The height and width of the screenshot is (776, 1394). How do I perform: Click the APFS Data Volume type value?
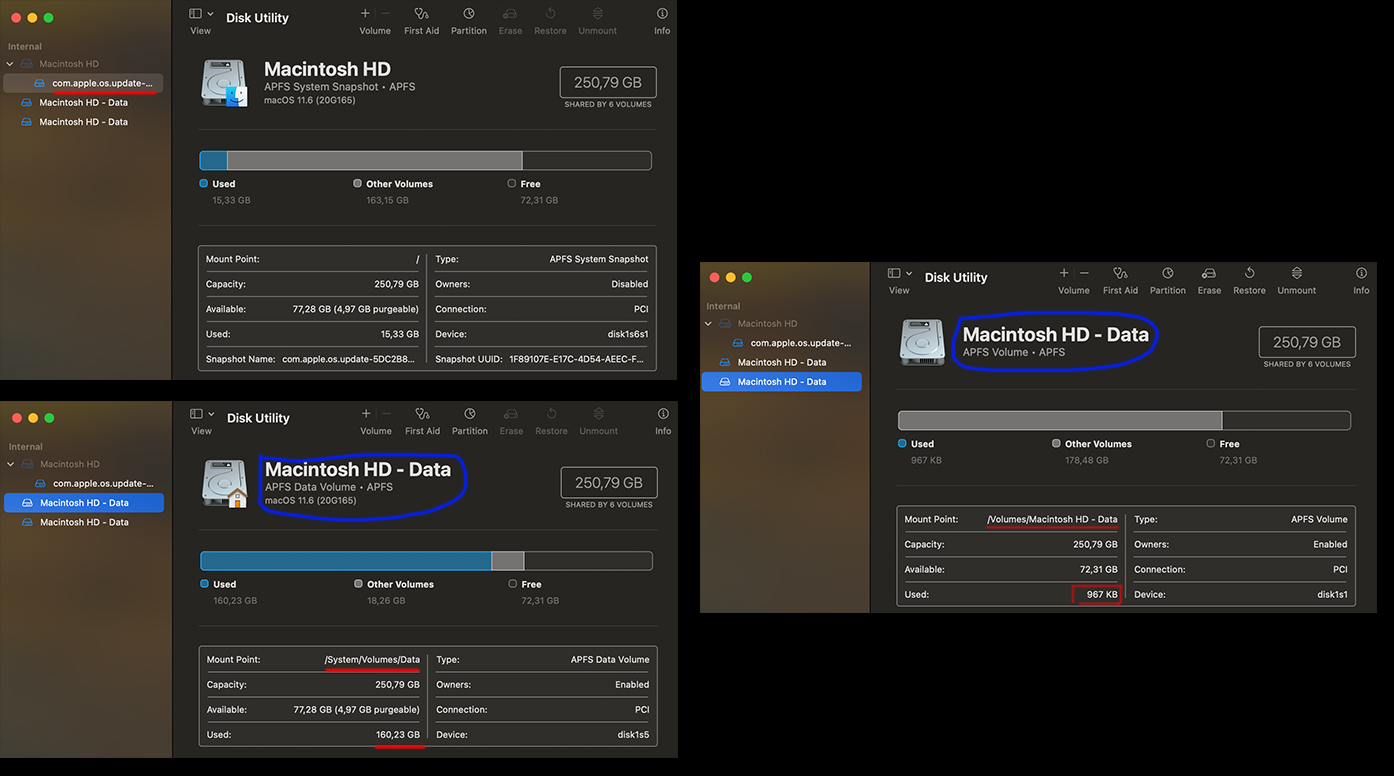click(610, 660)
